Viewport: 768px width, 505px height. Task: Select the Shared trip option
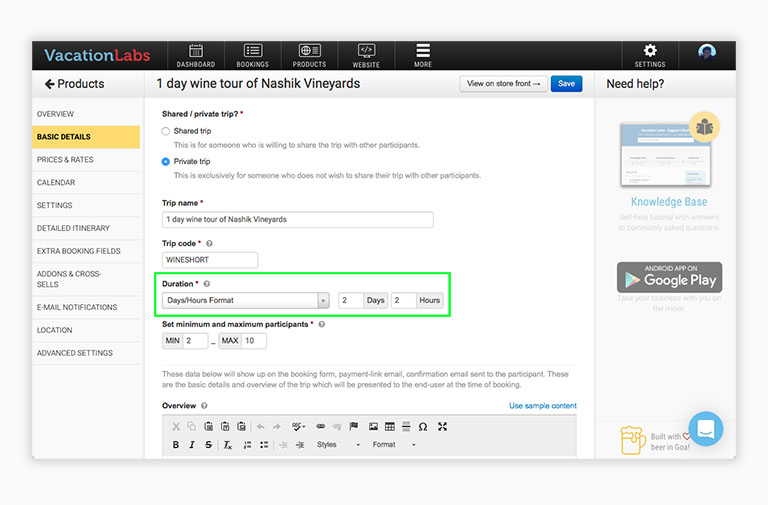166,131
